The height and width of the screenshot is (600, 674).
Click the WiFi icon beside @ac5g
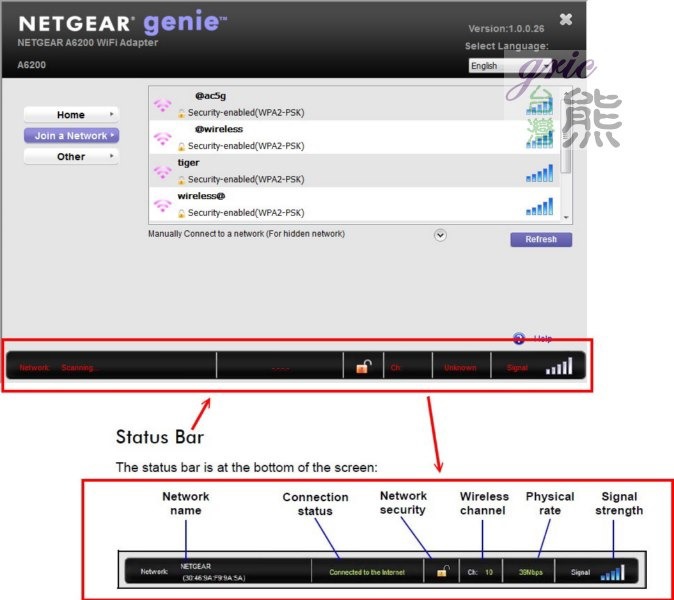[x=163, y=105]
